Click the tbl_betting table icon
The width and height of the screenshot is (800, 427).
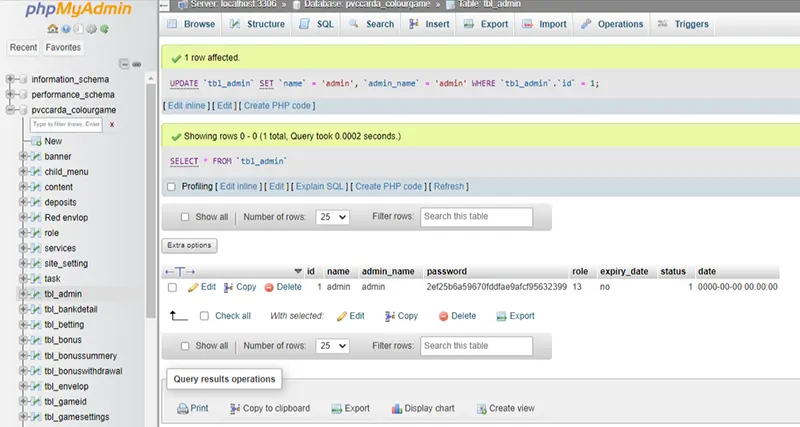(x=36, y=324)
